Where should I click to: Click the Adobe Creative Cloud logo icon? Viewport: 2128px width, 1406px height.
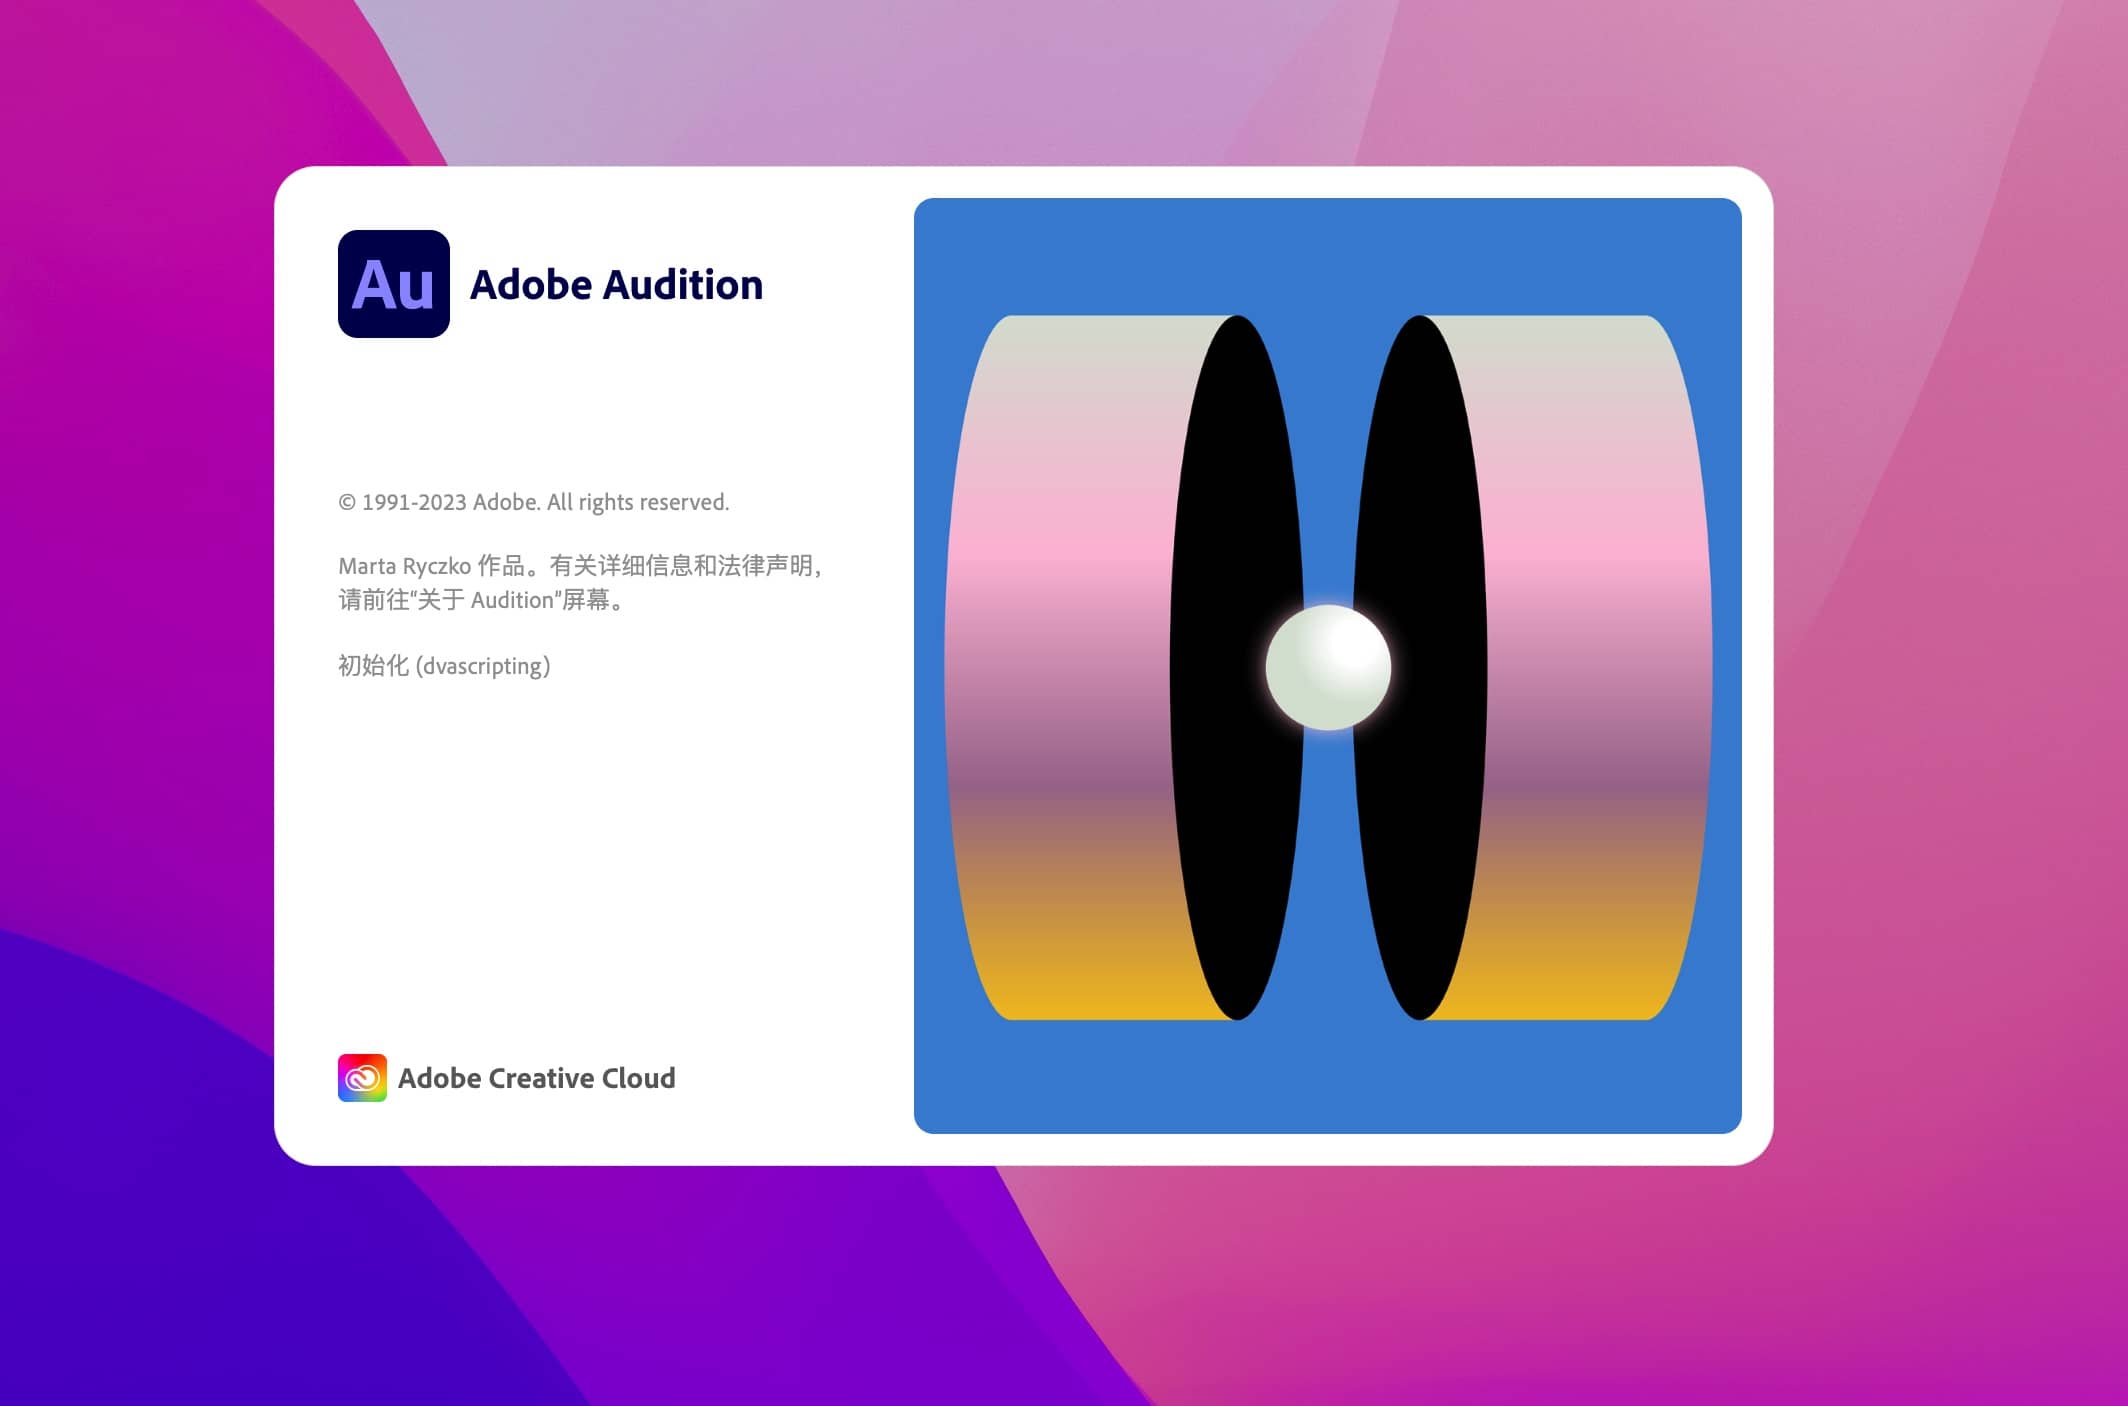[362, 1078]
